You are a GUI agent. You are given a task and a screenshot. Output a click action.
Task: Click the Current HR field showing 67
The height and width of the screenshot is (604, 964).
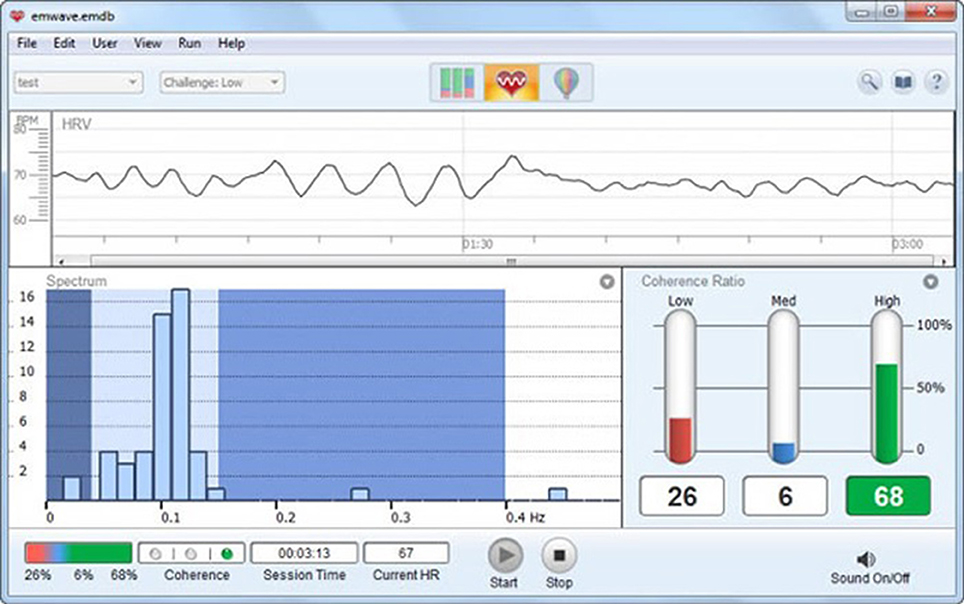406,553
